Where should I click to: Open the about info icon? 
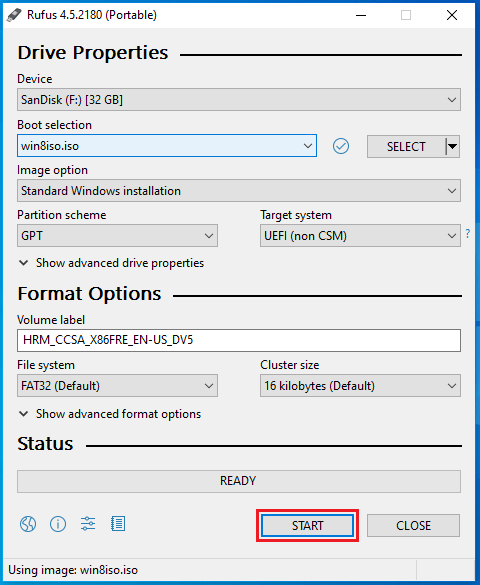click(x=58, y=524)
